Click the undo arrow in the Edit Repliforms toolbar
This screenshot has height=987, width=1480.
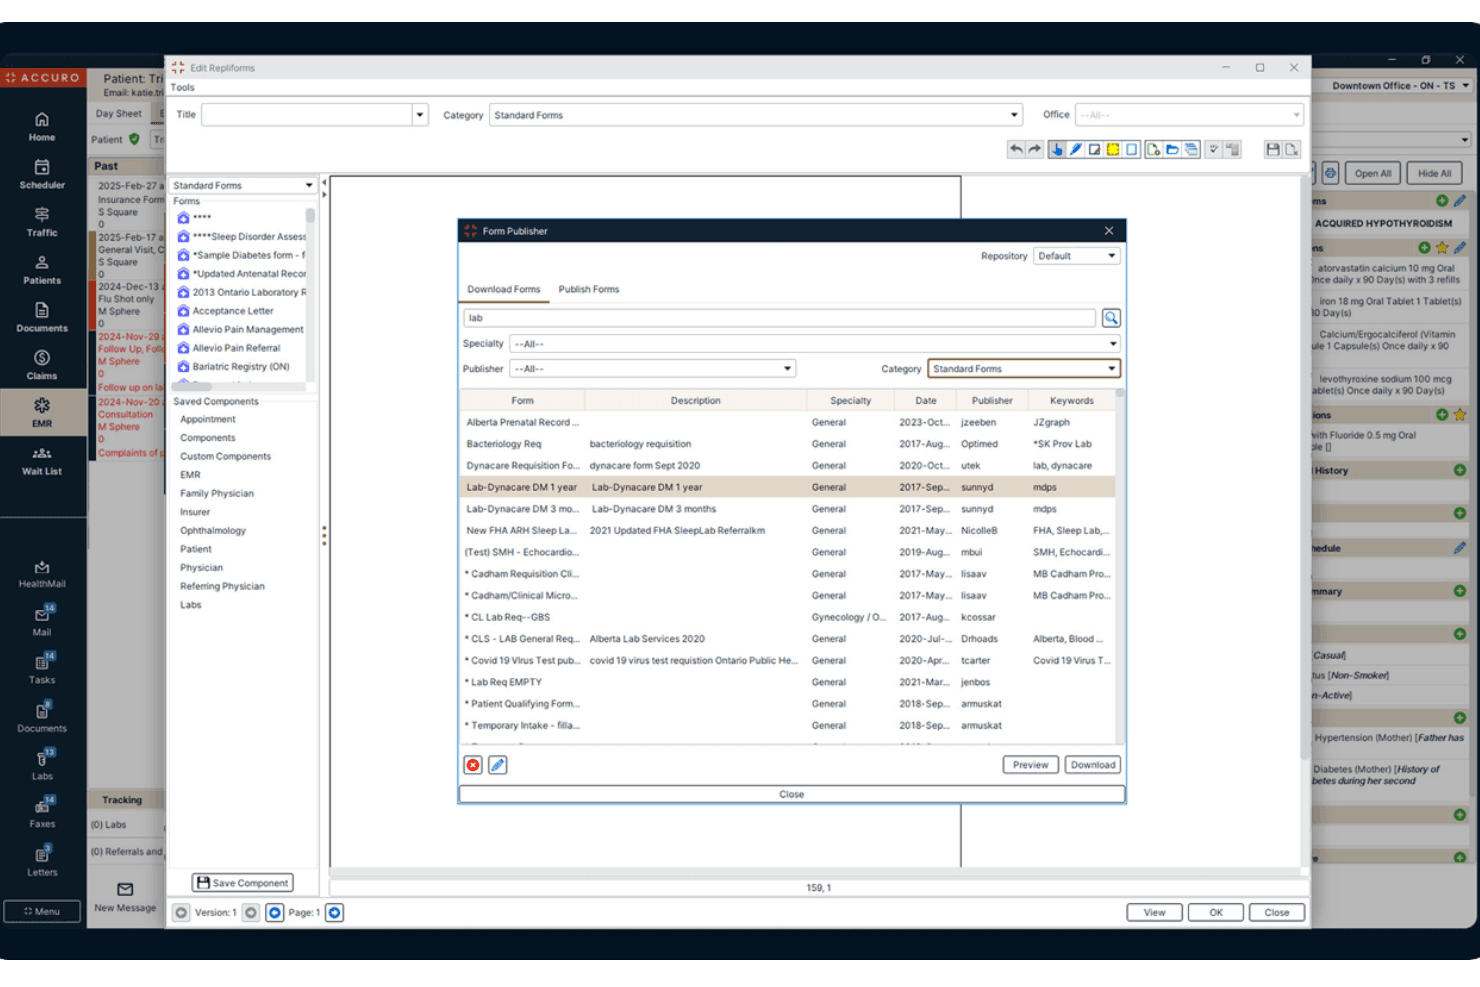[x=1016, y=149]
